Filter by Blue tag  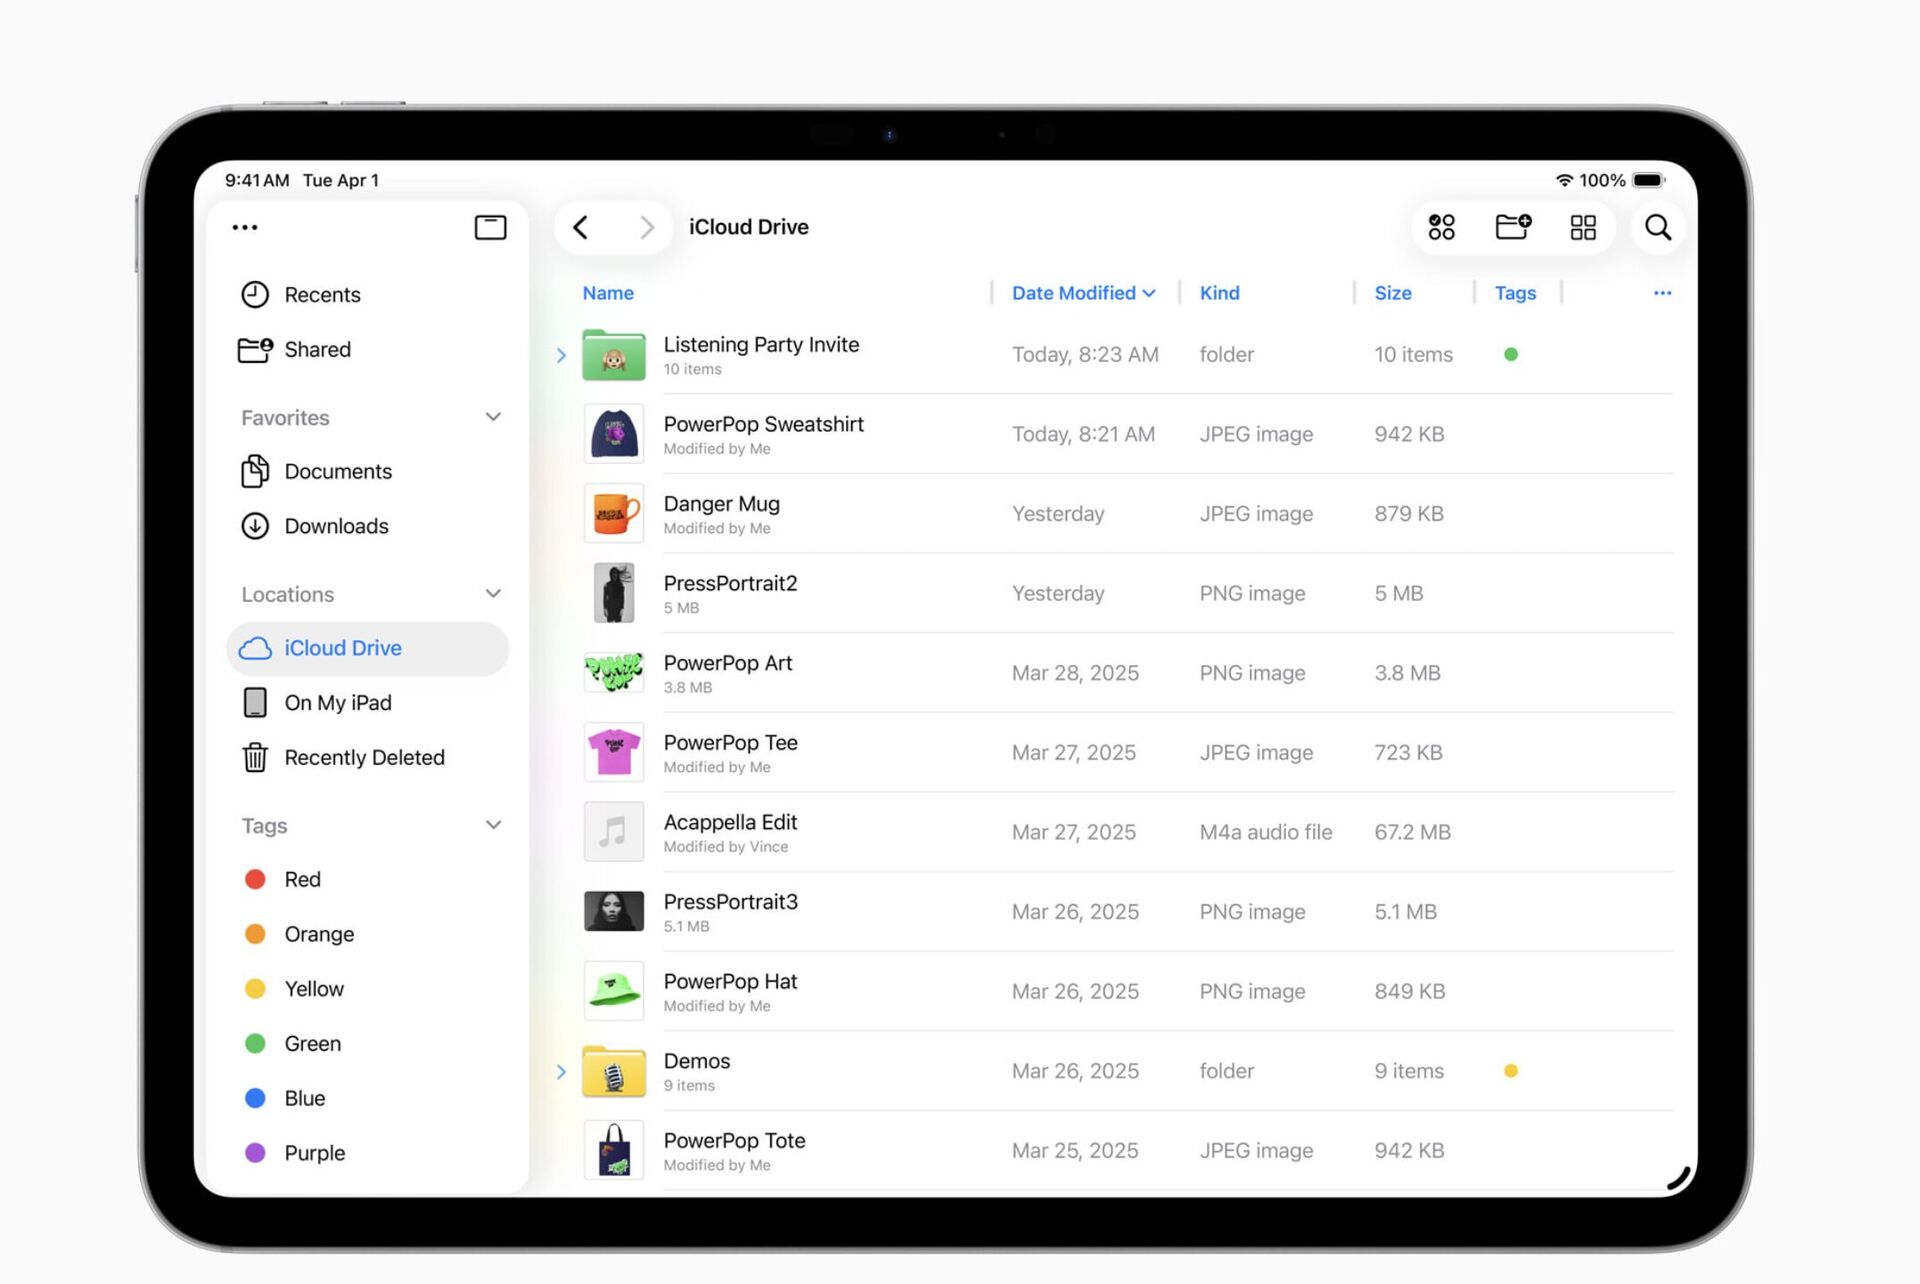tap(368, 1098)
